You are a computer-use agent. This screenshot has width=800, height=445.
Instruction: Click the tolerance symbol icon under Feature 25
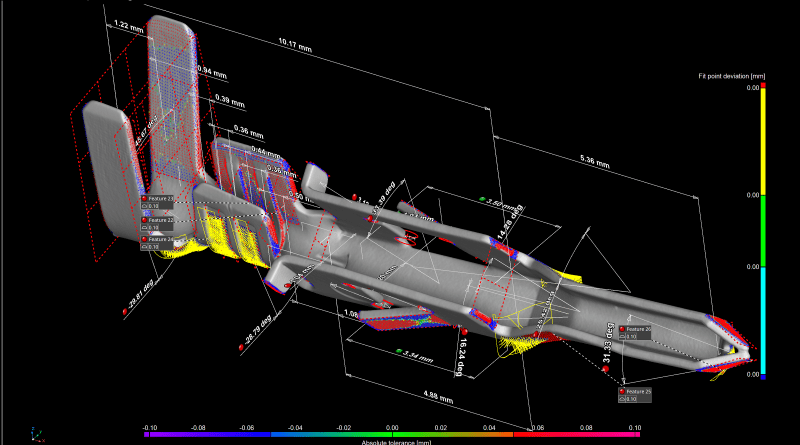(622, 399)
